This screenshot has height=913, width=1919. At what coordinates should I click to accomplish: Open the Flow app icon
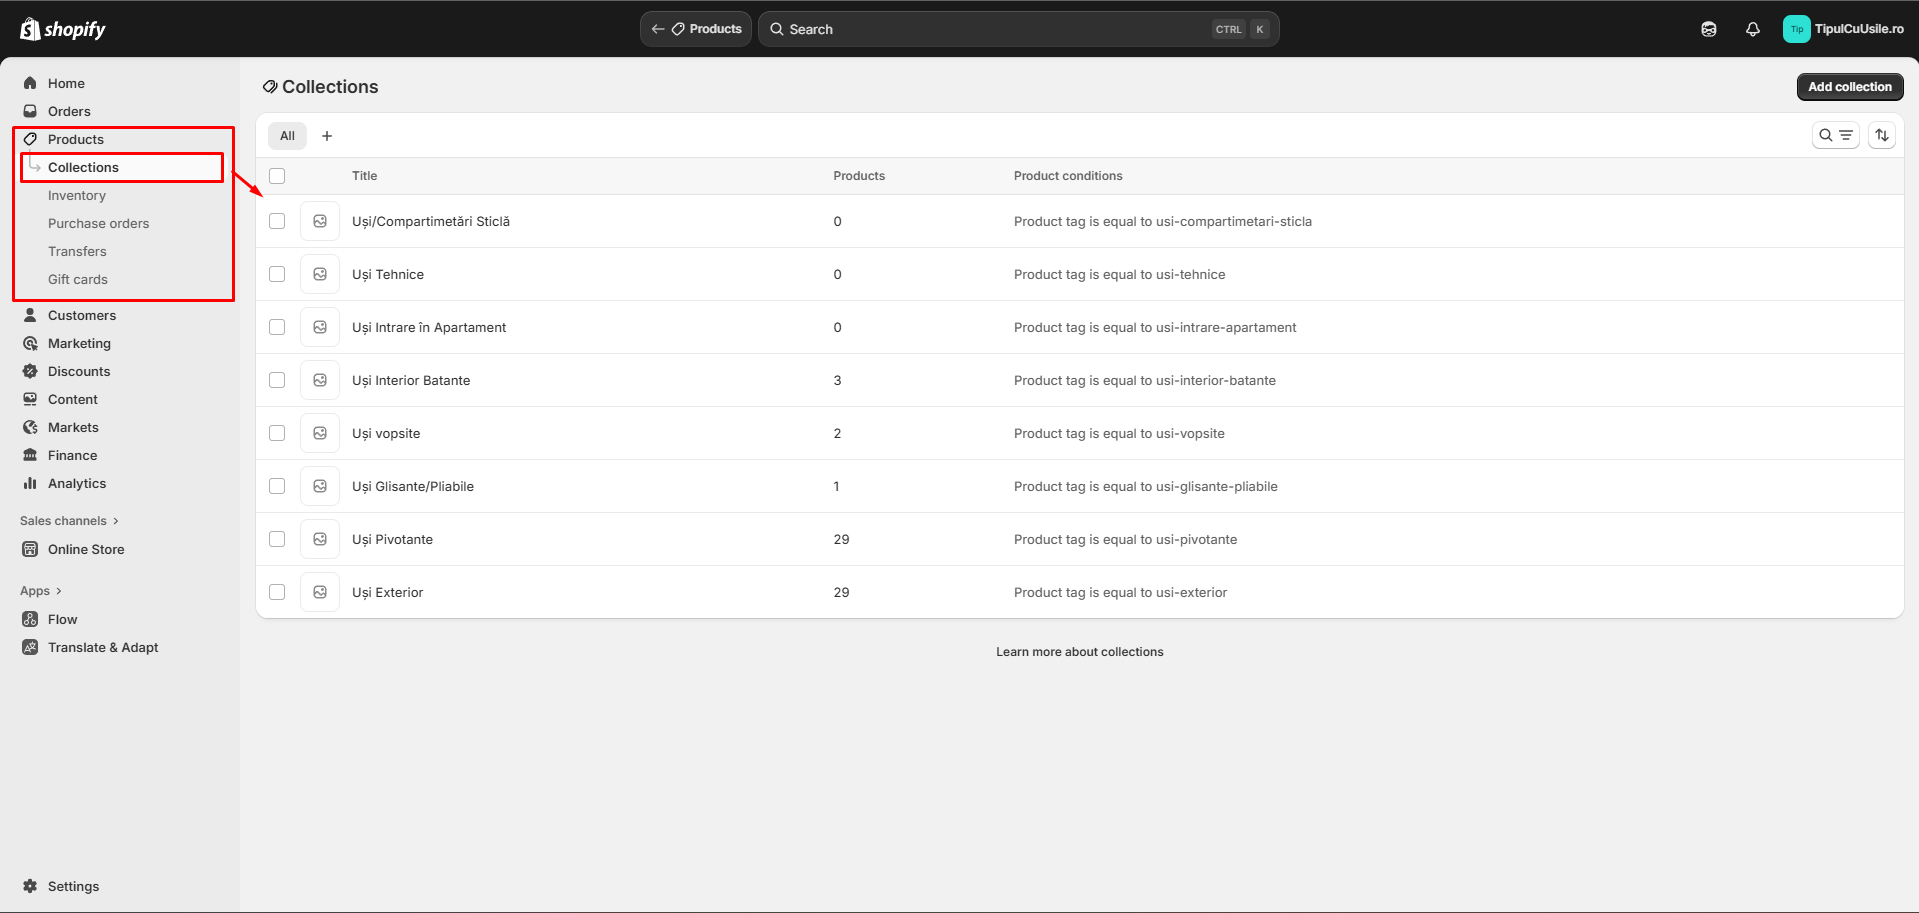tap(30, 619)
